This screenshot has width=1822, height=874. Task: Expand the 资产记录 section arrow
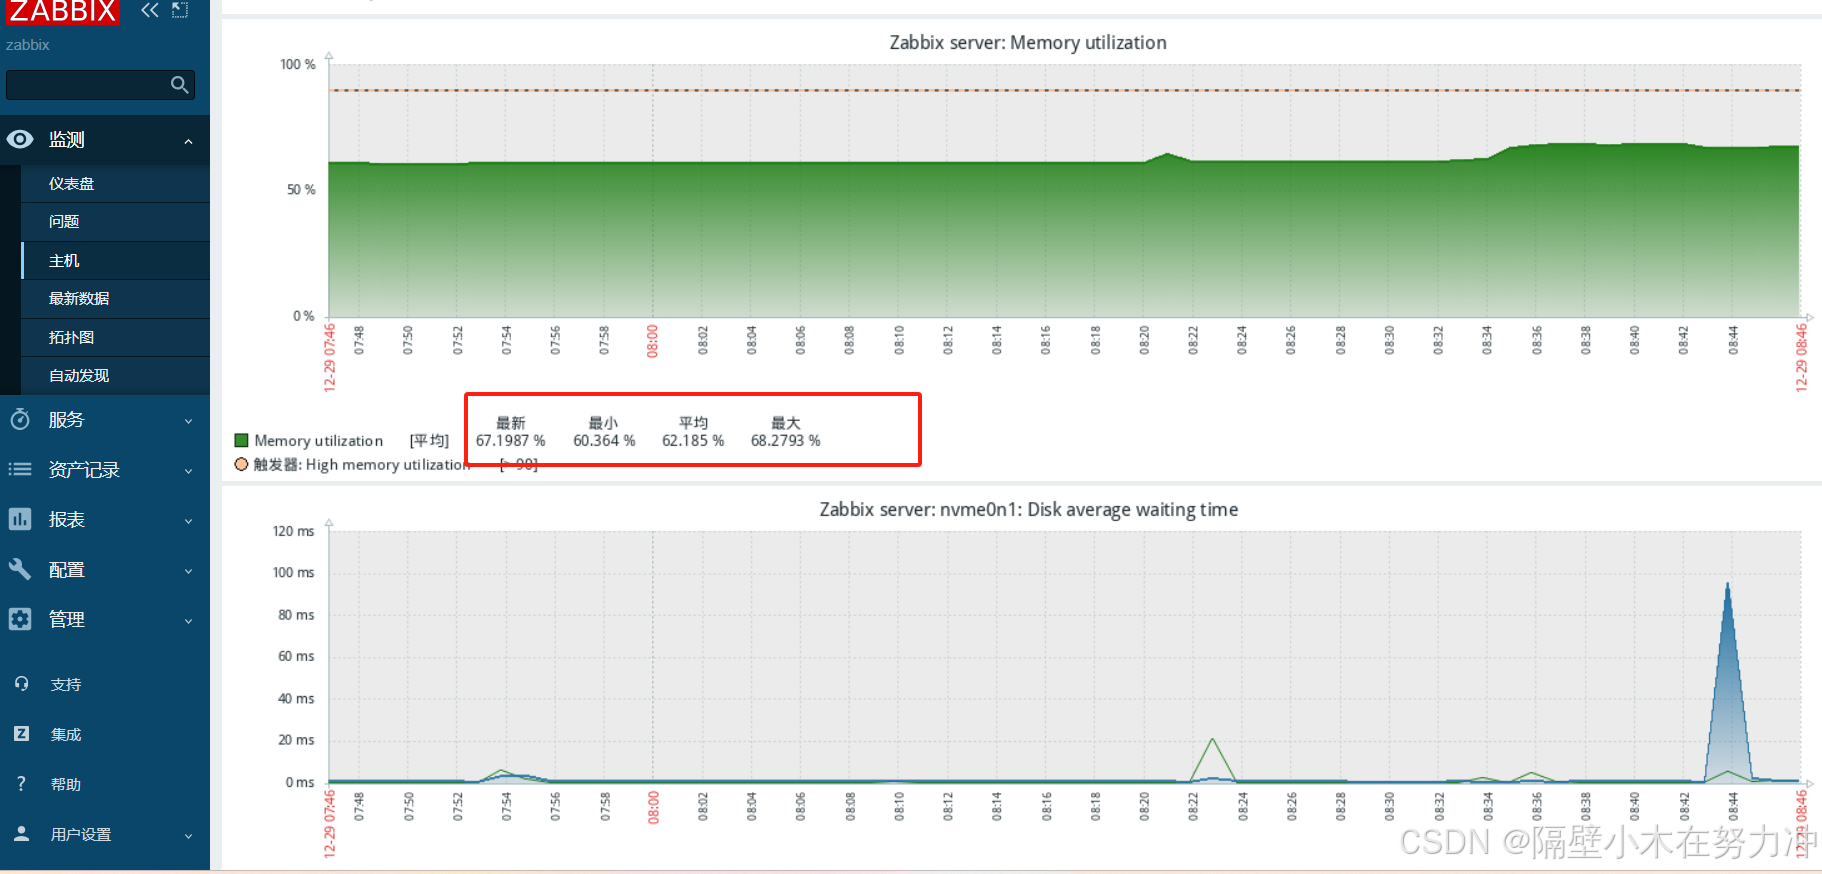pyautogui.click(x=188, y=471)
